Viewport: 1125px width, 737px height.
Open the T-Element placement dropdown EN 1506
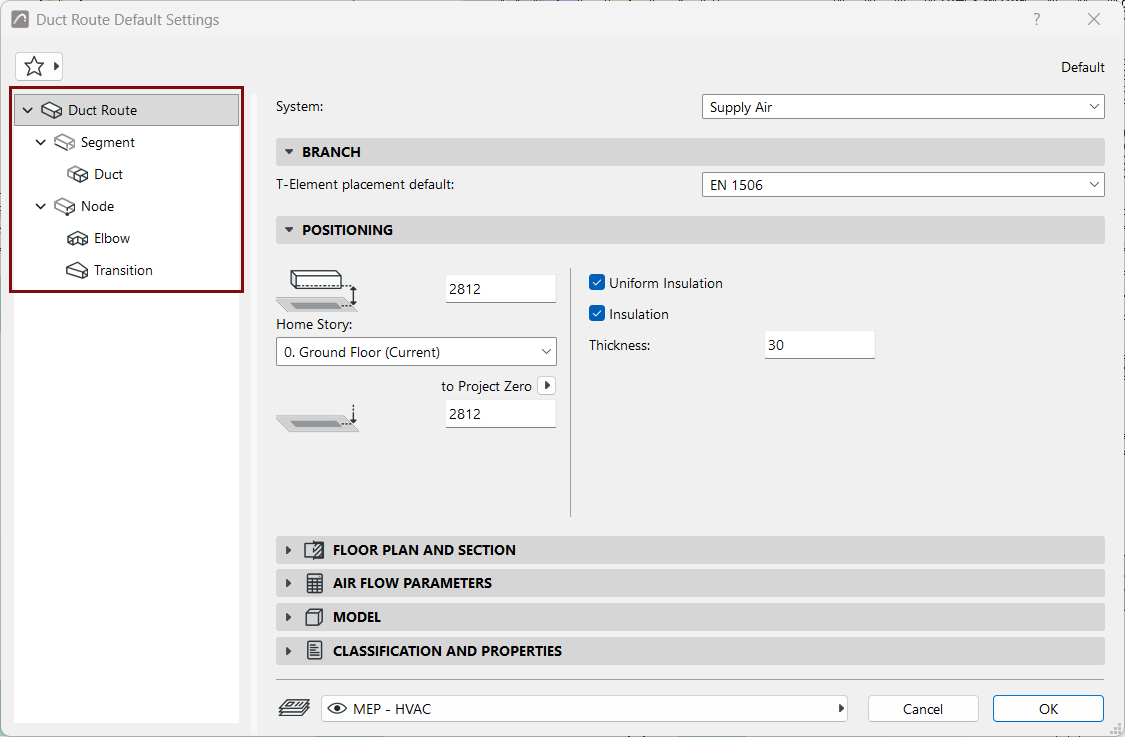(x=903, y=185)
